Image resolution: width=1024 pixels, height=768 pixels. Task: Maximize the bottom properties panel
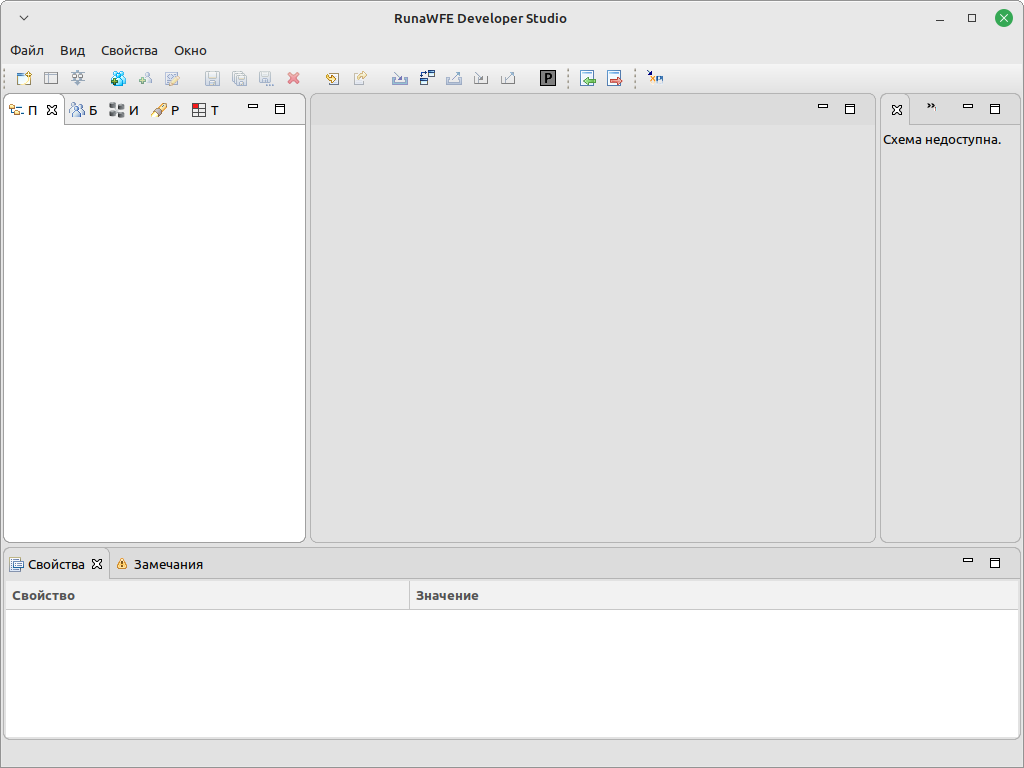tap(995, 563)
